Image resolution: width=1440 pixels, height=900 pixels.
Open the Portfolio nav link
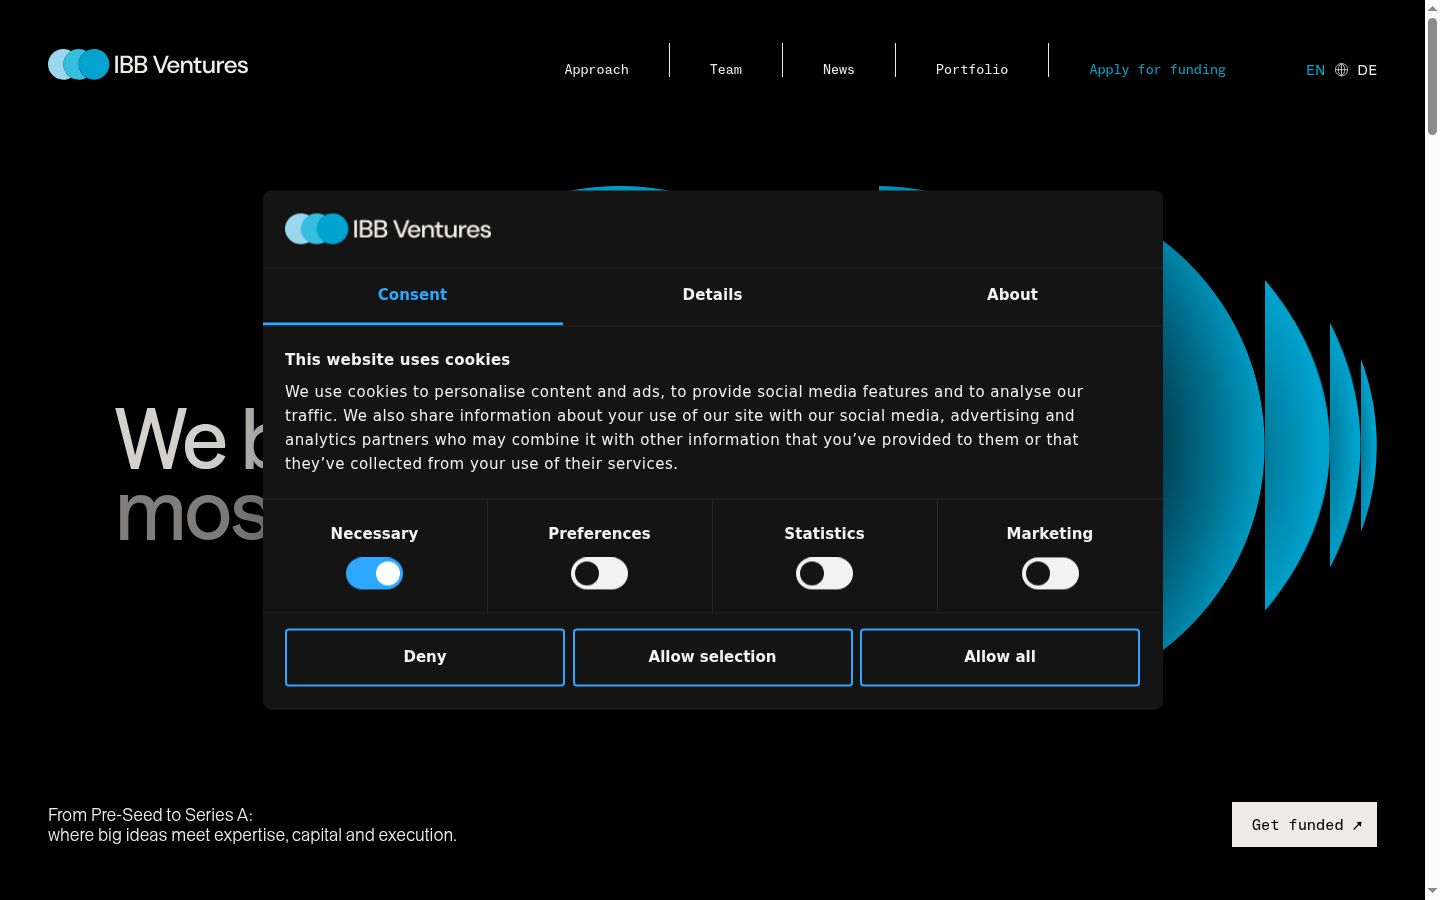tap(972, 70)
